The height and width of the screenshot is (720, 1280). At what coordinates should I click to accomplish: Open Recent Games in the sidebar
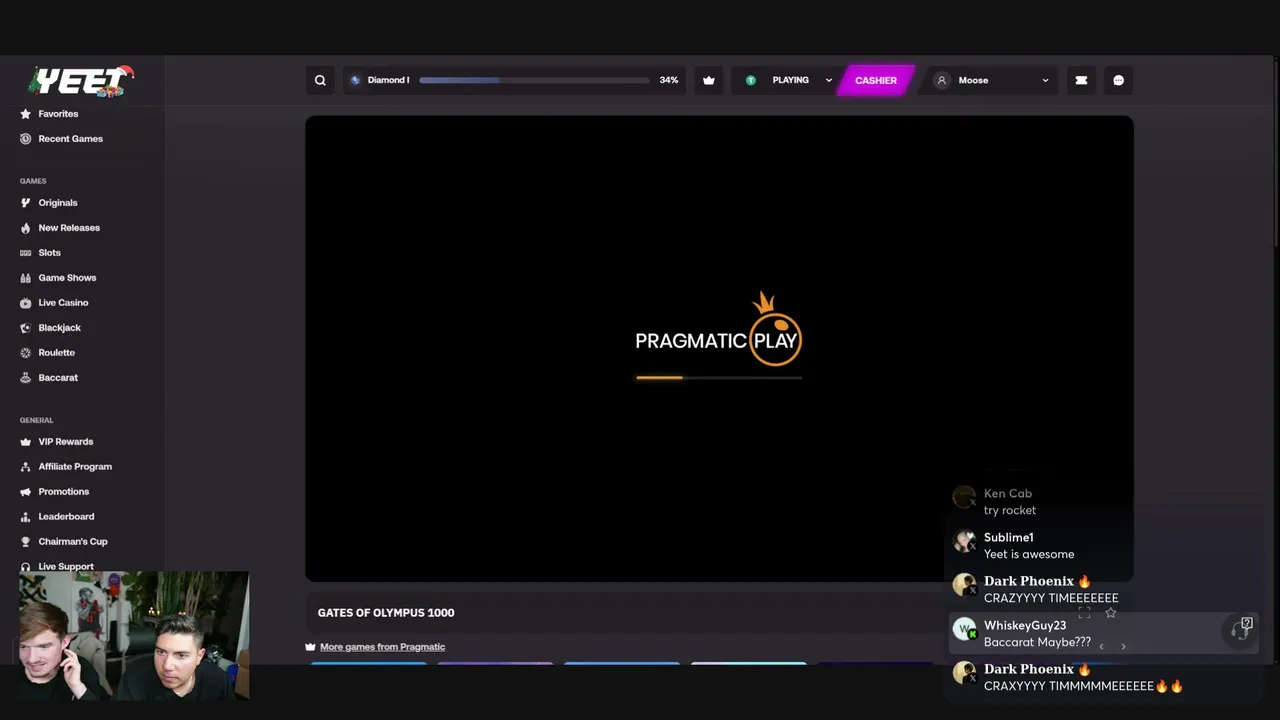click(61, 139)
